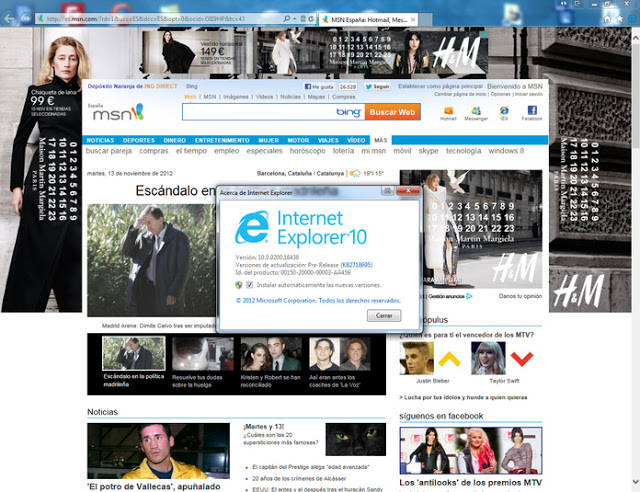The image size is (640, 492).
Task: Click inside the Bing search field
Action: pos(260,112)
